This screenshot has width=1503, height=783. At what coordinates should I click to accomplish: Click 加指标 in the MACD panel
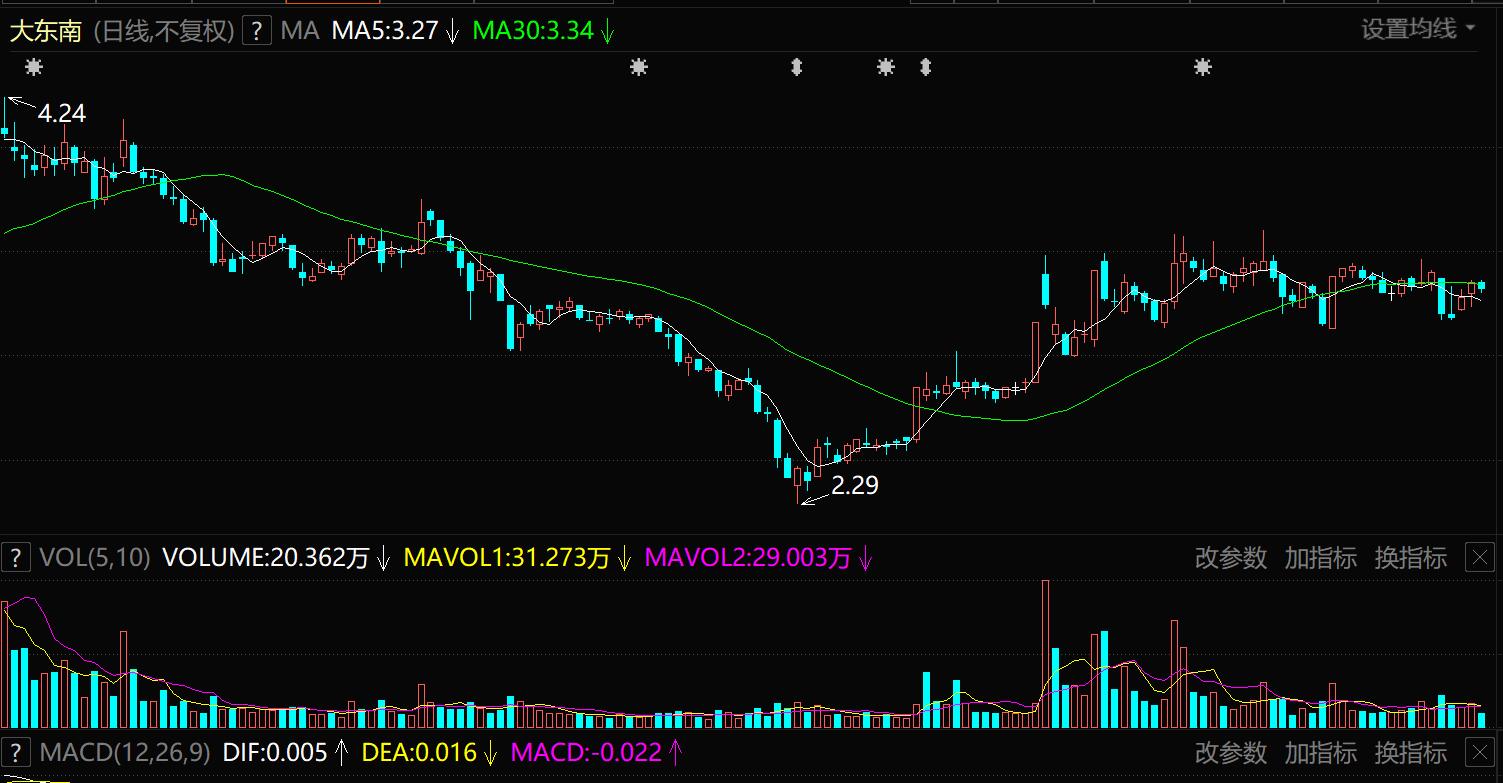(x=1321, y=752)
